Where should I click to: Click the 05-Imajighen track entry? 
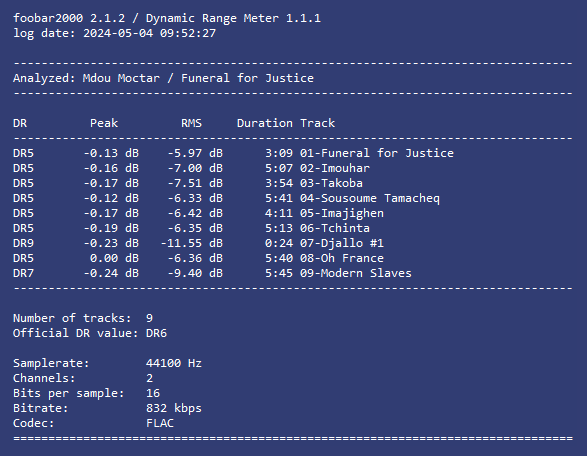click(x=342, y=213)
